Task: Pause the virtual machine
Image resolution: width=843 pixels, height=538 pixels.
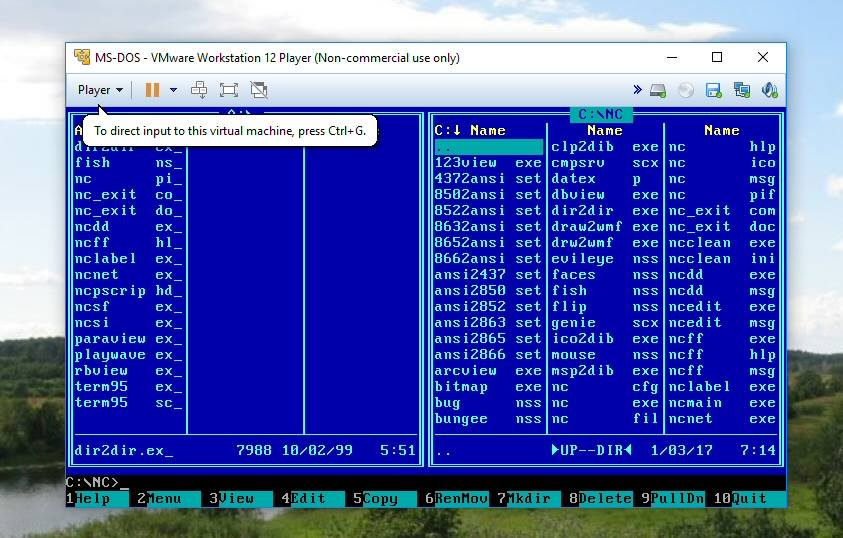Action: (153, 90)
